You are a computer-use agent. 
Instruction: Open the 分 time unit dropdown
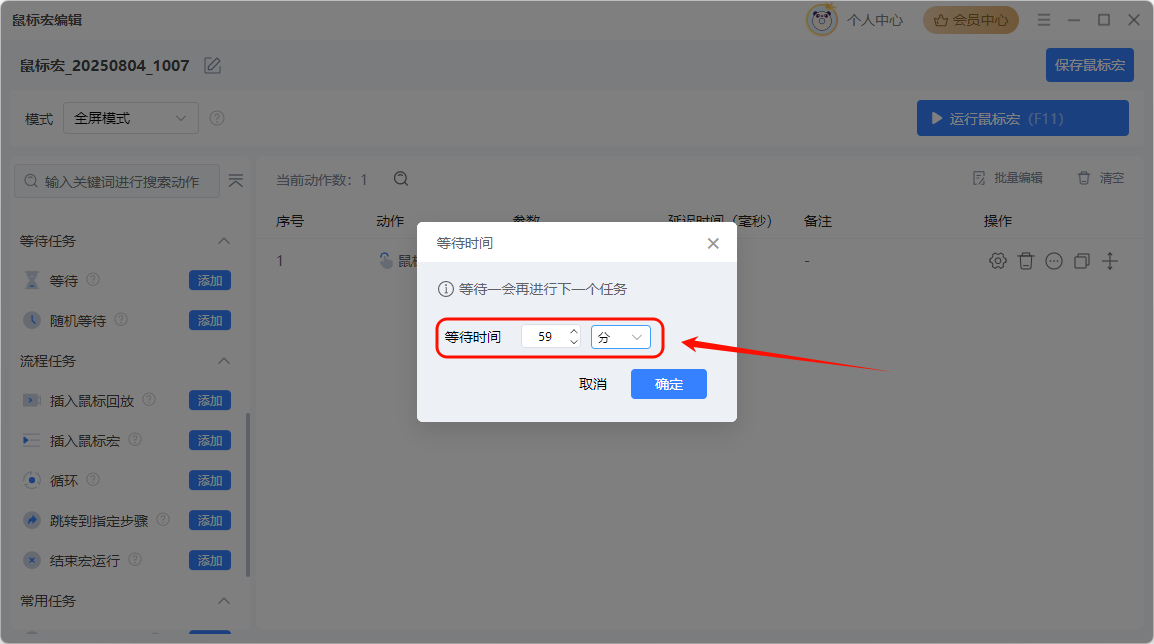click(620, 337)
